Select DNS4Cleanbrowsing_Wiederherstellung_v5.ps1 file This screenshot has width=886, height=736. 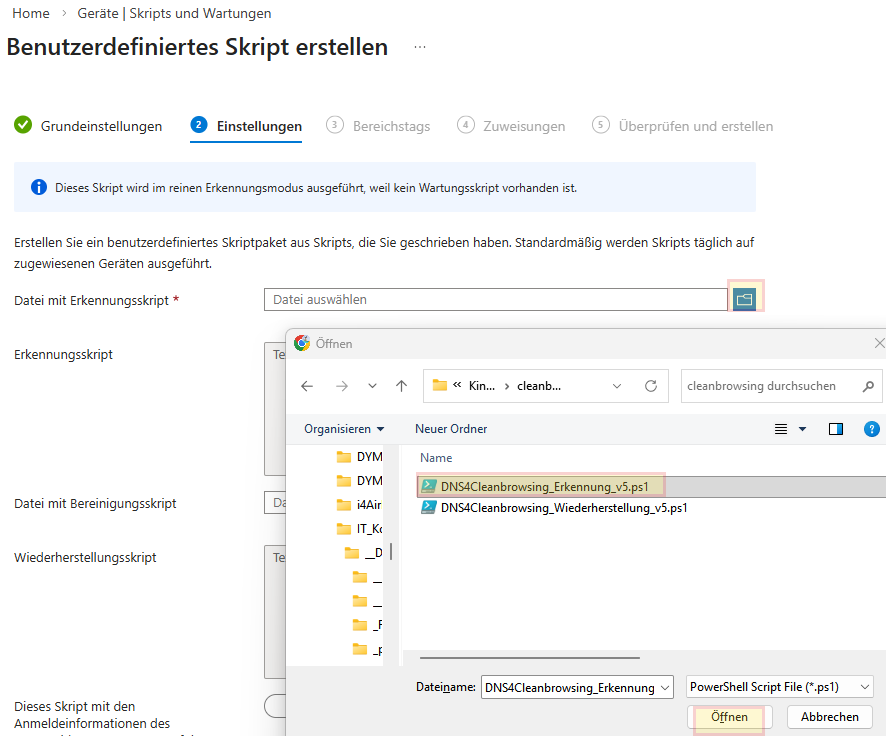coord(564,507)
